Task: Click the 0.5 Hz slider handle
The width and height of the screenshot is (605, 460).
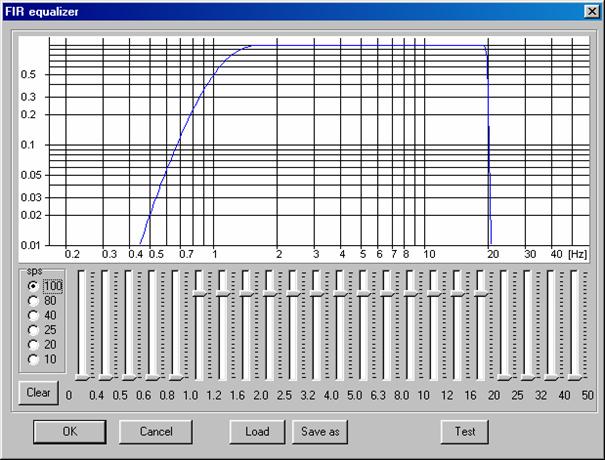Action: (x=129, y=377)
